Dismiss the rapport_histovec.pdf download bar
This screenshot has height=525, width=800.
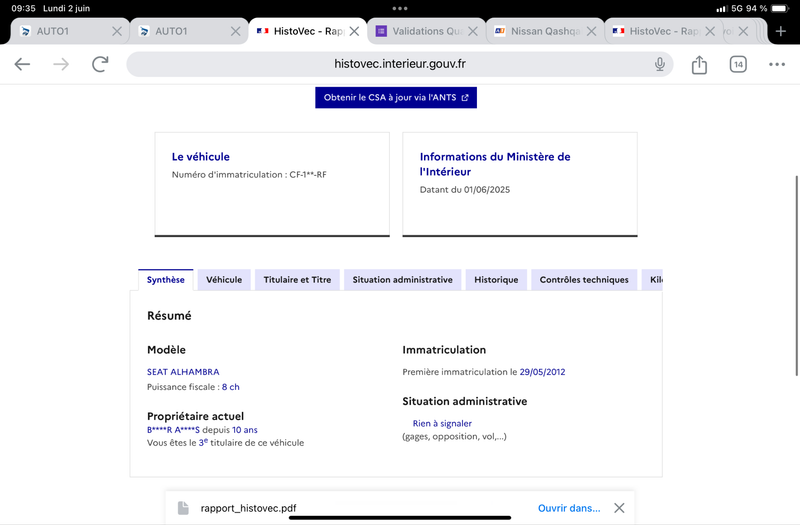tap(619, 508)
